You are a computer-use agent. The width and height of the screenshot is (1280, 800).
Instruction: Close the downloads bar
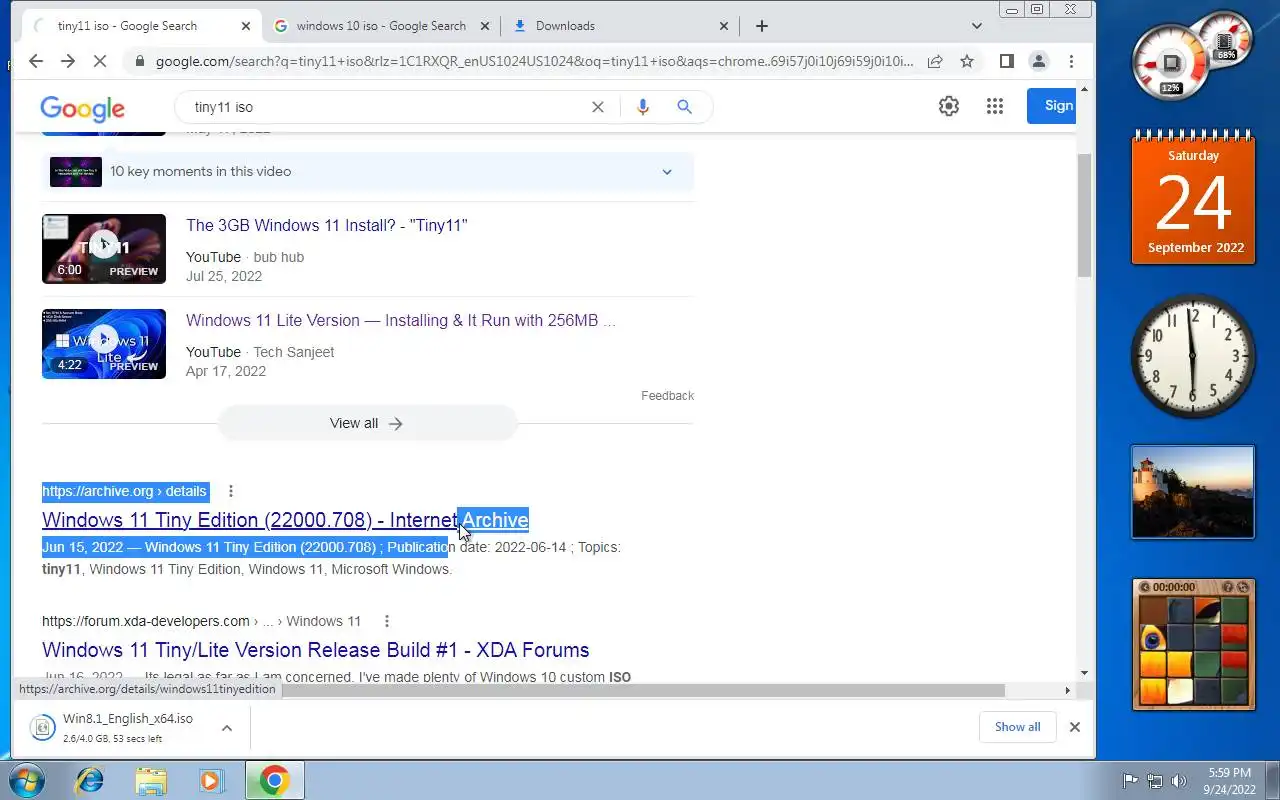pos(1075,727)
